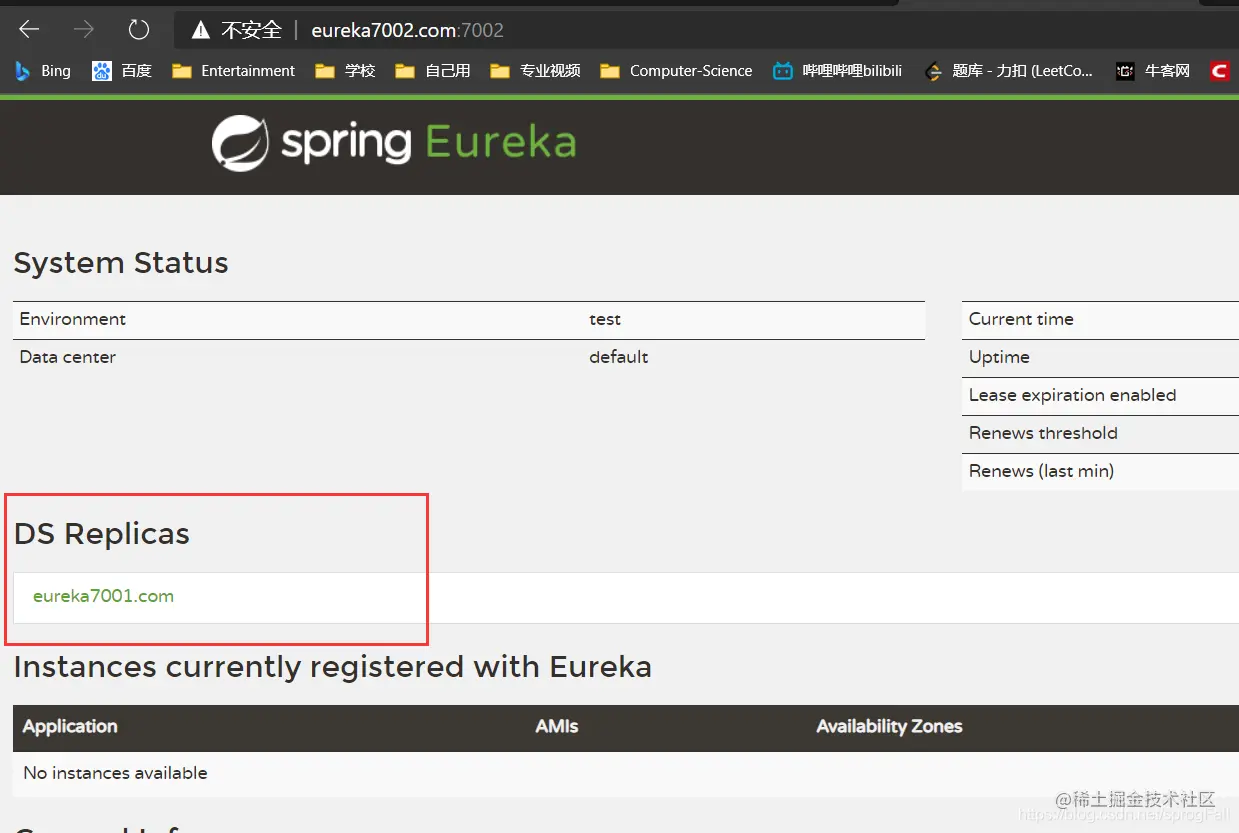This screenshot has height=833, width=1239.
Task: Click the spring Eureka title text
Action: (x=429, y=143)
